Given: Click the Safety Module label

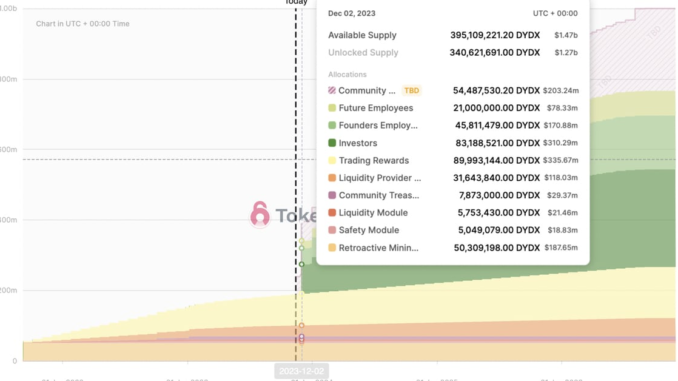Looking at the screenshot, I should pos(369,230).
